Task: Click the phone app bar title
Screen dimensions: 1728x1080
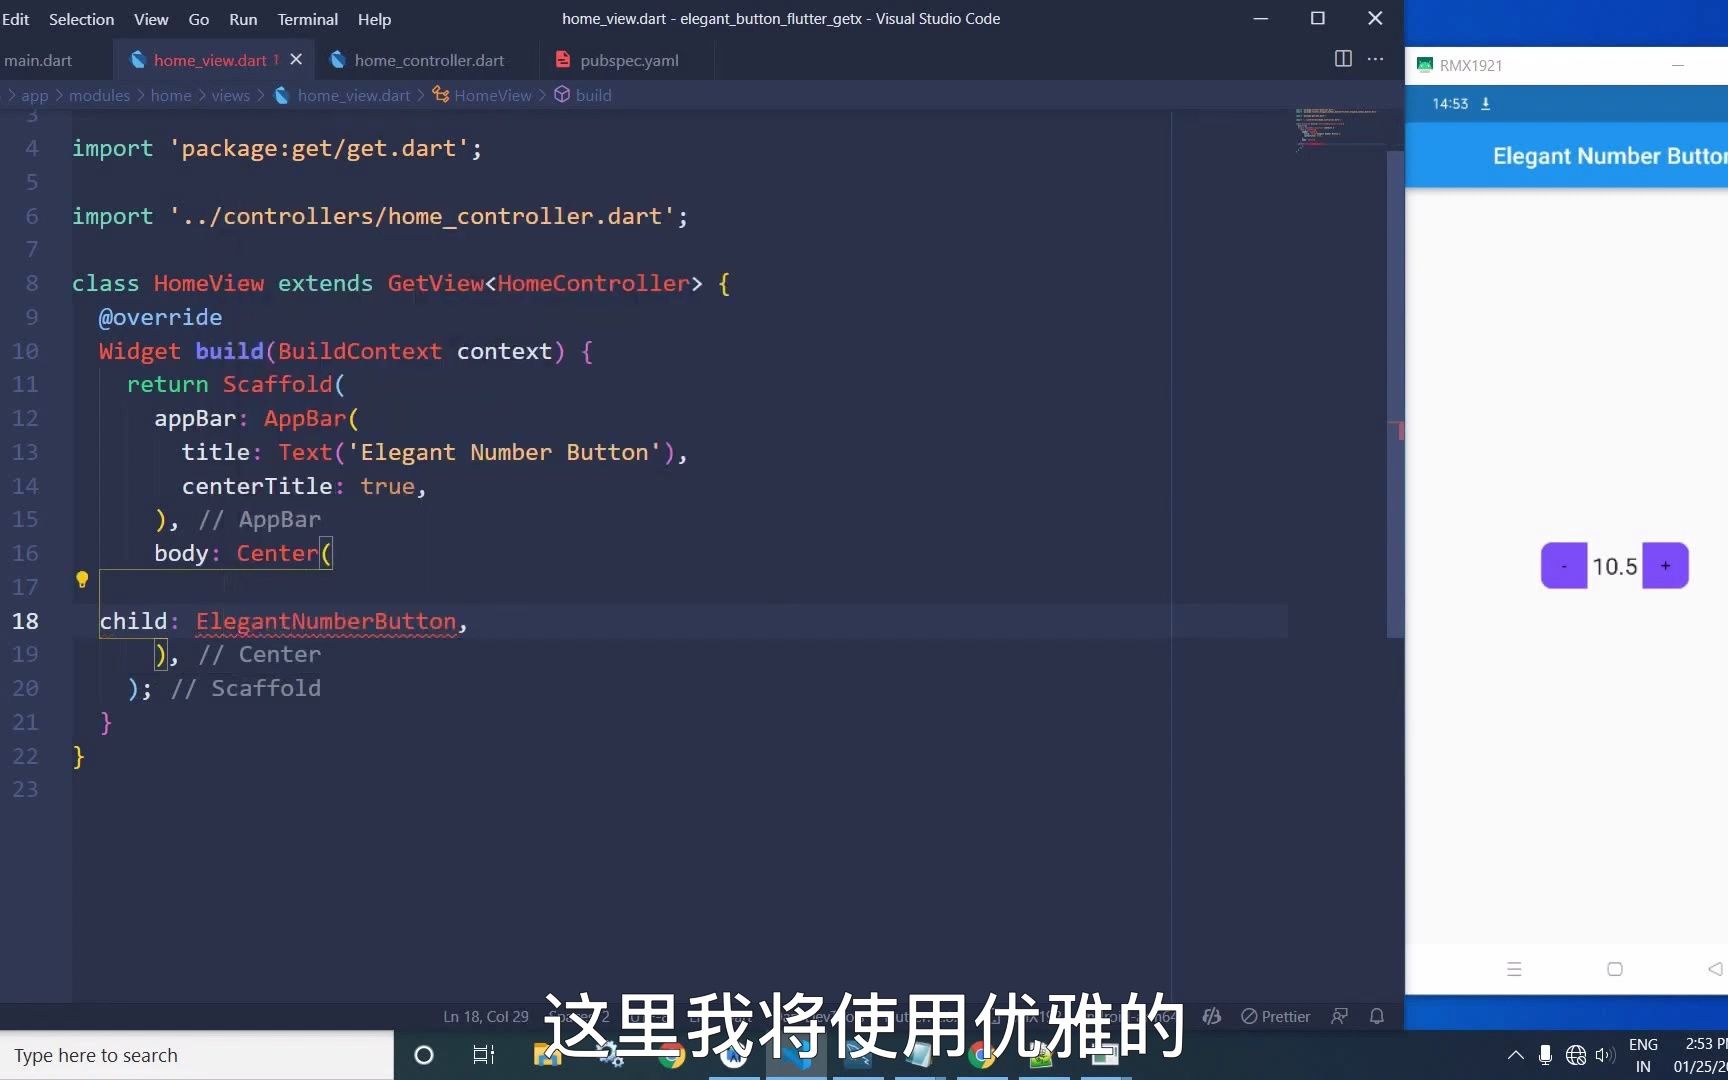Action: [x=1610, y=156]
